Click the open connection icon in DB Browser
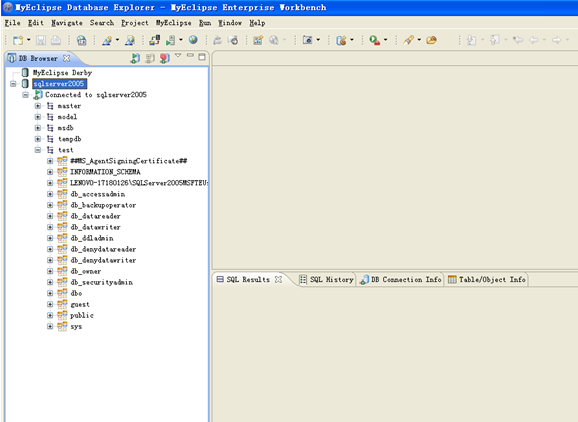This screenshot has height=422, width=578. pyautogui.click(x=135, y=58)
